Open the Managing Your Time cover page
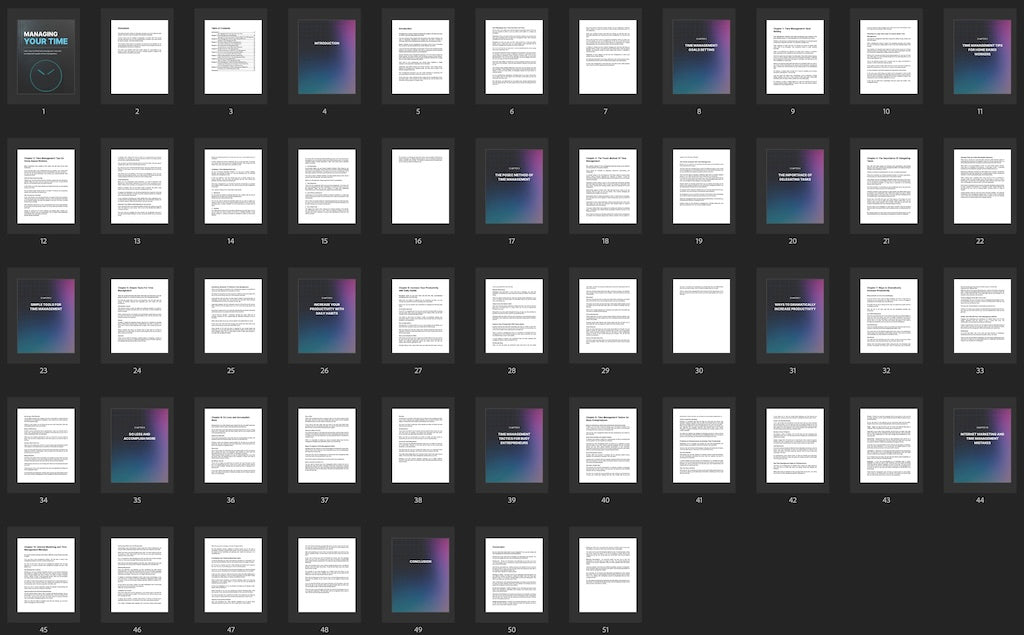 pyautogui.click(x=45, y=58)
